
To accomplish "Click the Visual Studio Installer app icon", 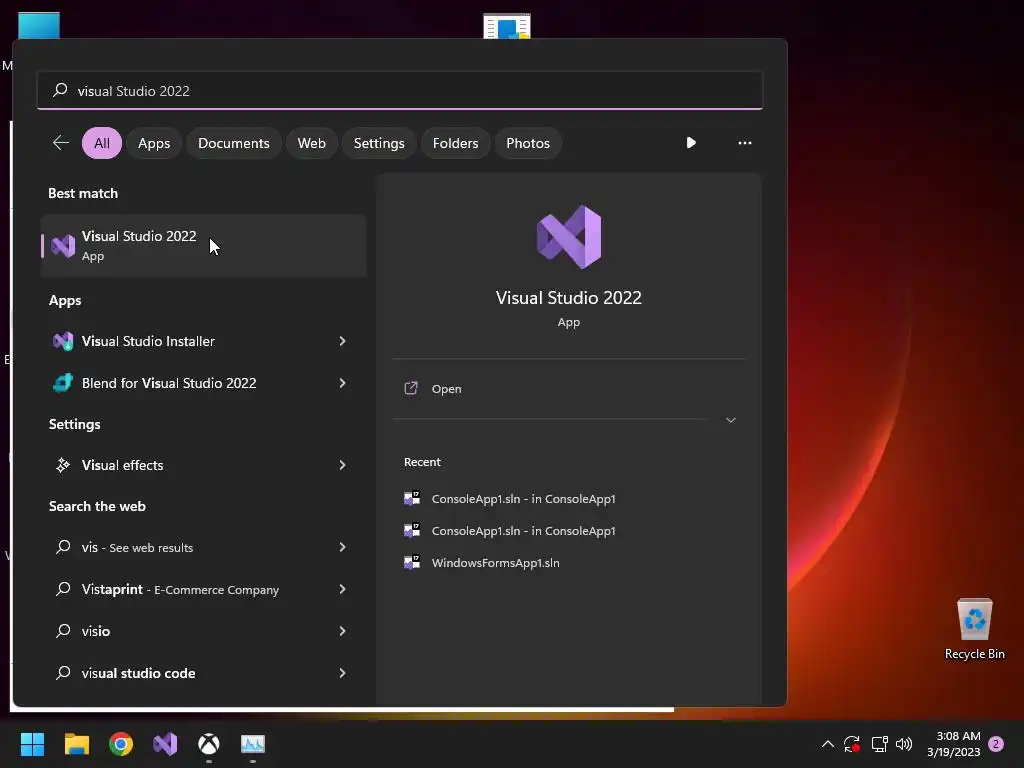I will click(x=63, y=341).
